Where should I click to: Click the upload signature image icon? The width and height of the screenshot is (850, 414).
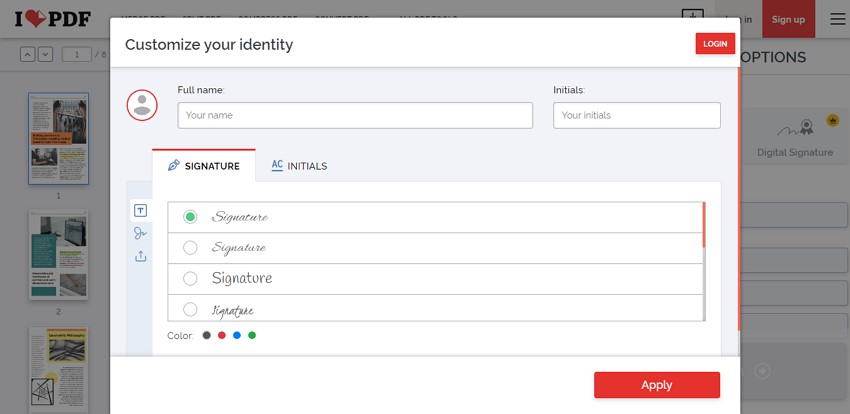tap(141, 256)
